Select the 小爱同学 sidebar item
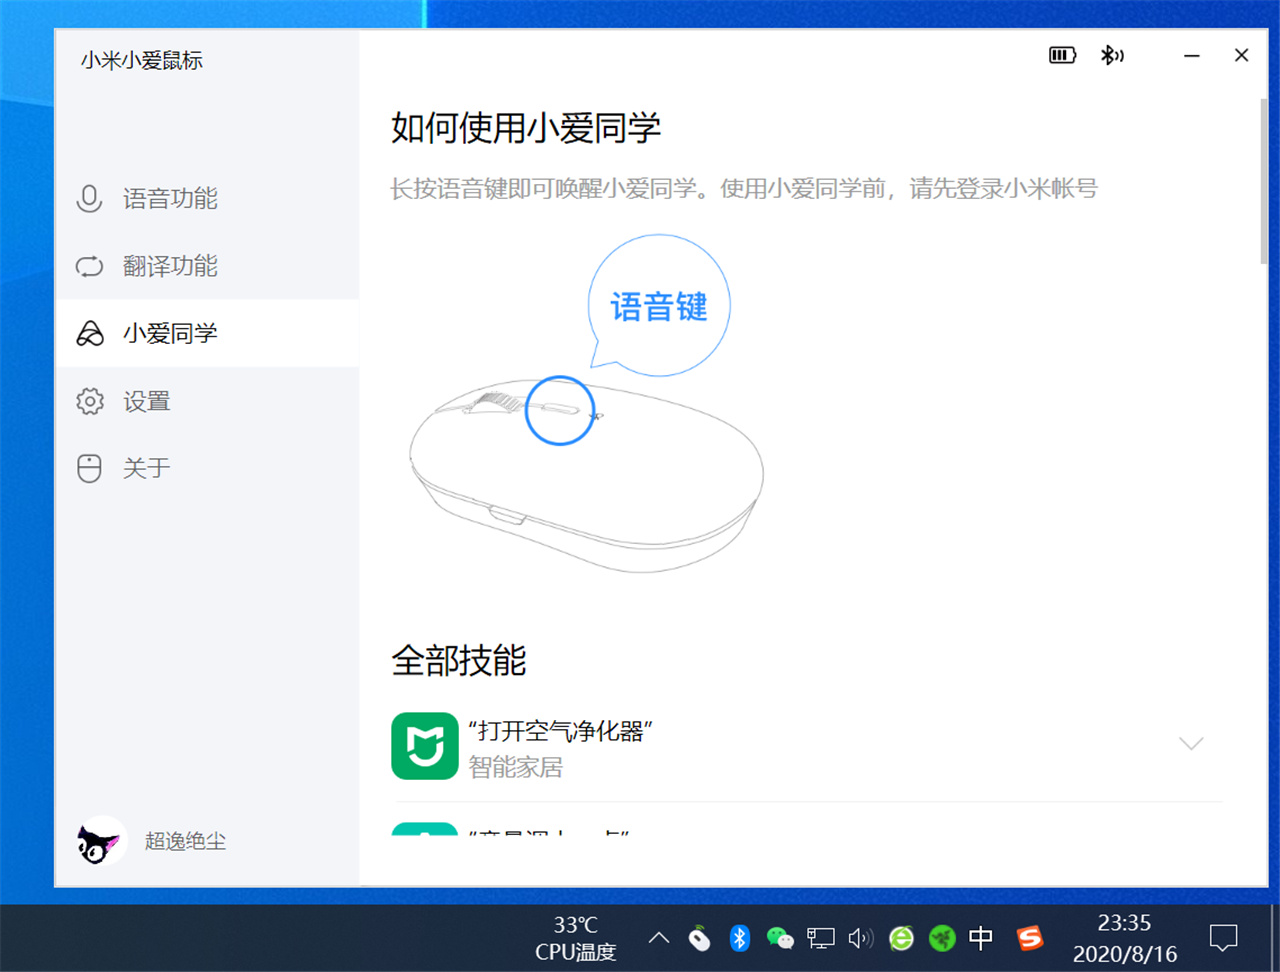1280x972 pixels. [207, 333]
